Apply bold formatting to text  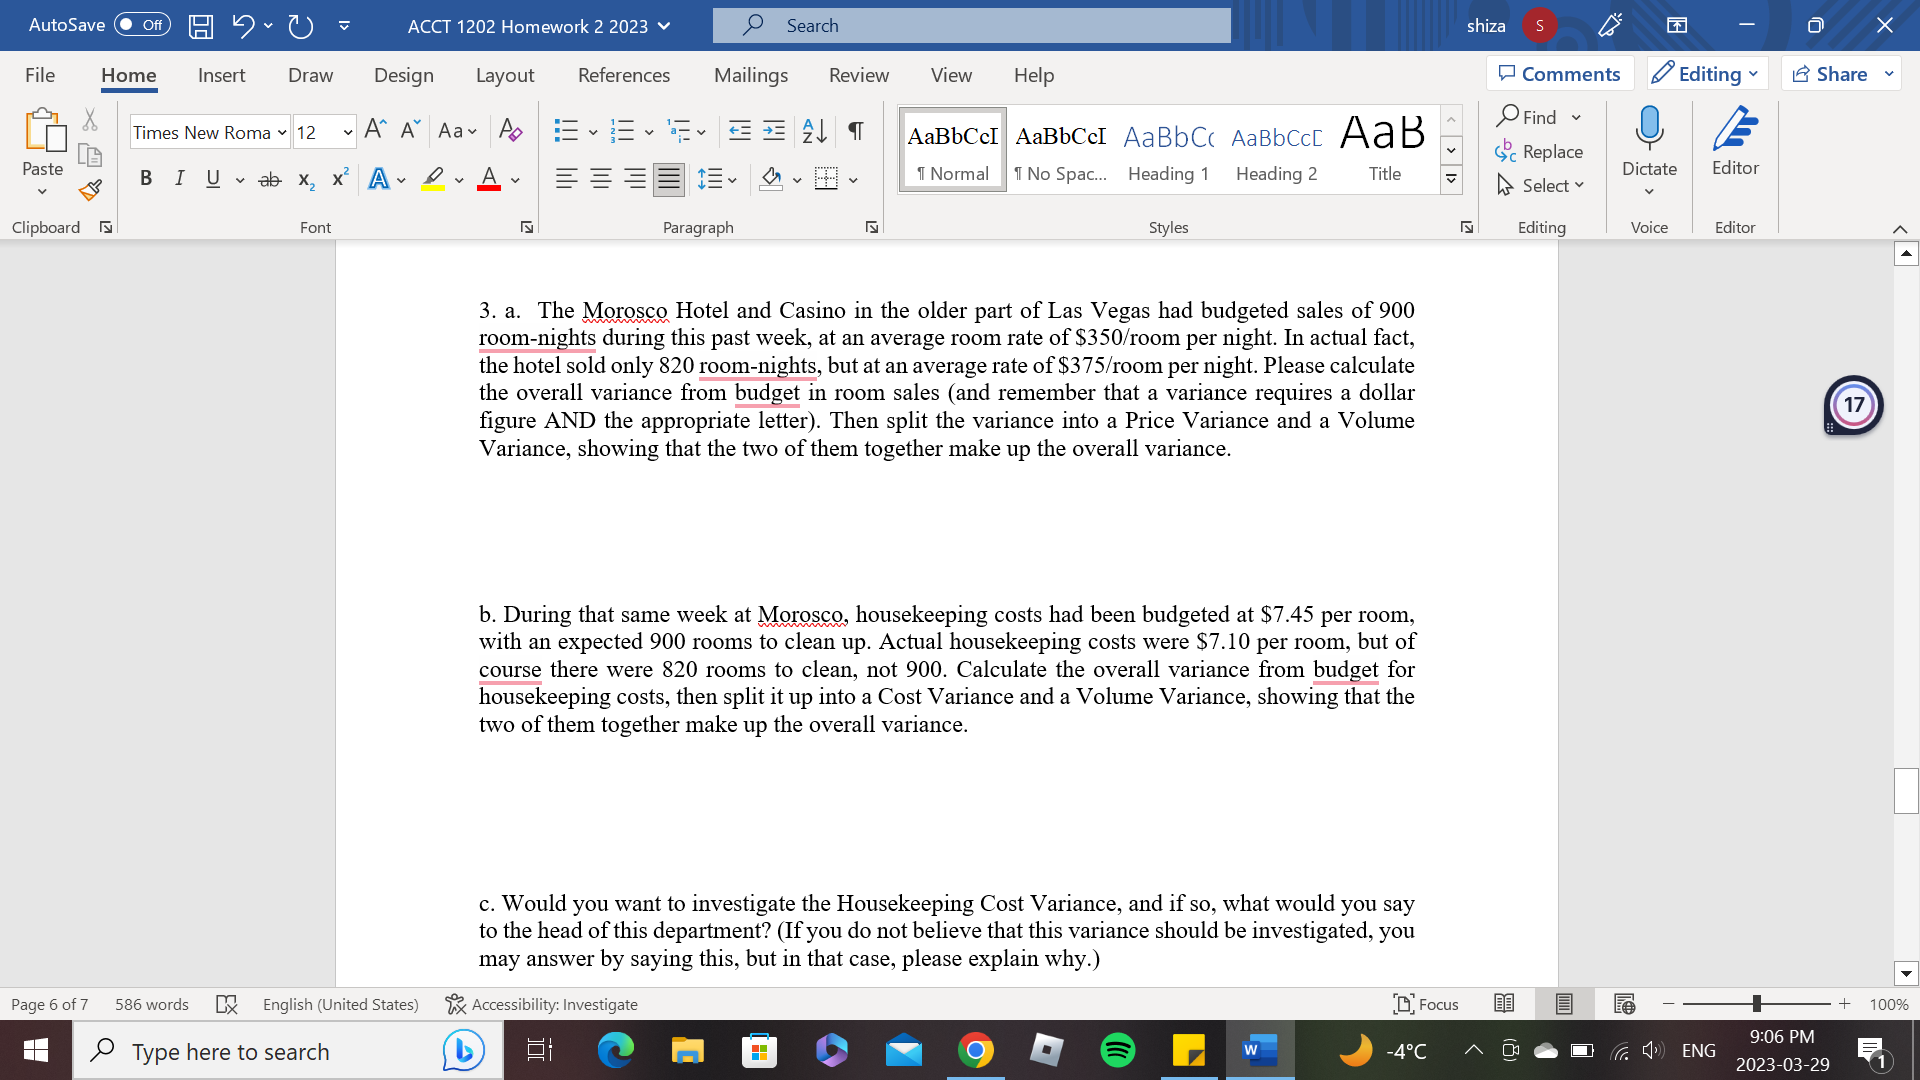coord(146,178)
